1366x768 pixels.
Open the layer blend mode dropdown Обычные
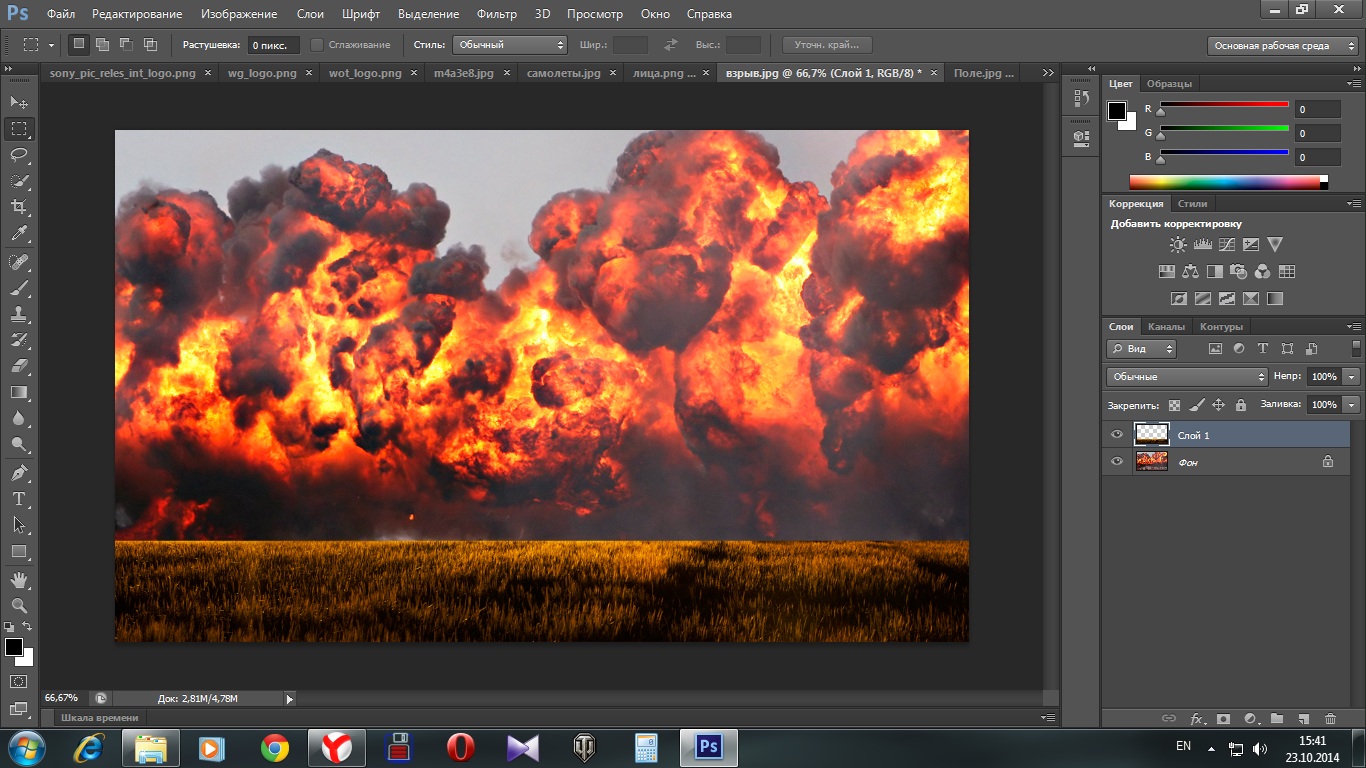point(1187,377)
